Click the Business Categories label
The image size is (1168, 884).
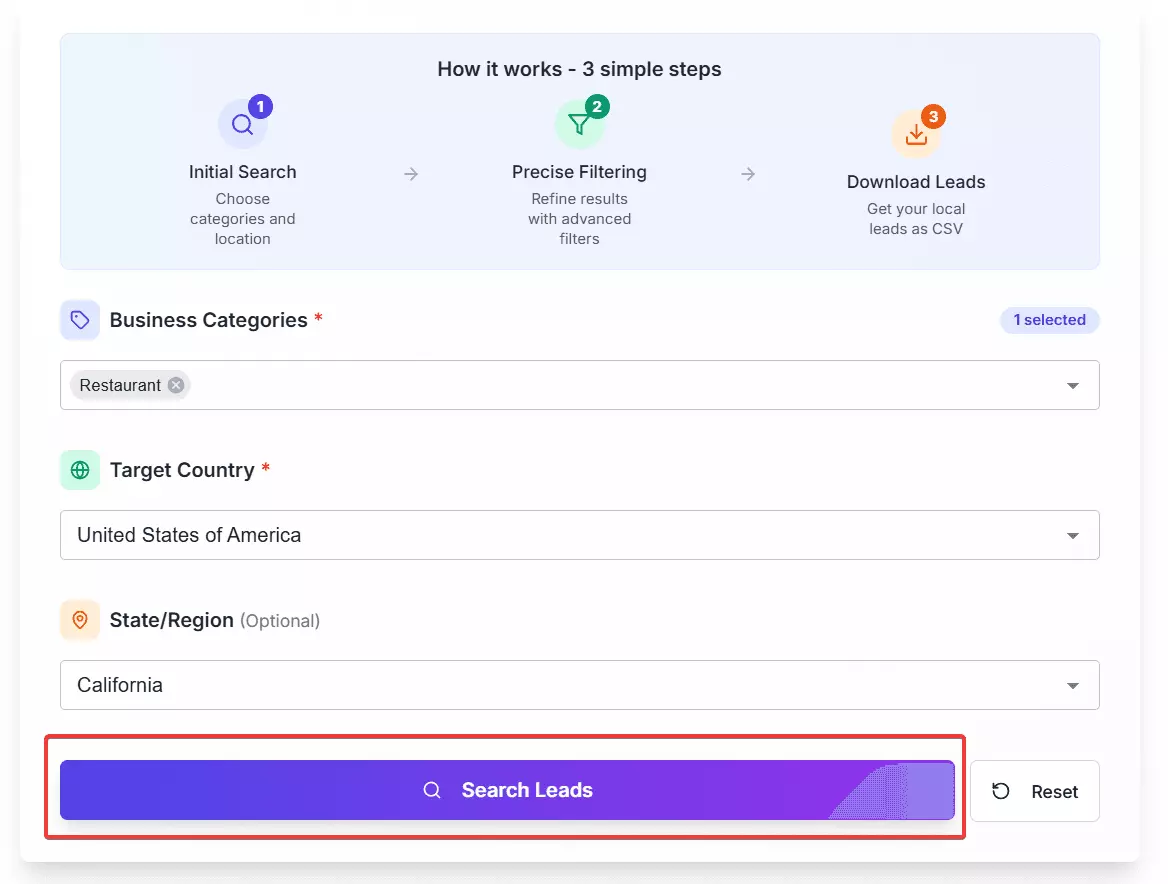pos(209,320)
